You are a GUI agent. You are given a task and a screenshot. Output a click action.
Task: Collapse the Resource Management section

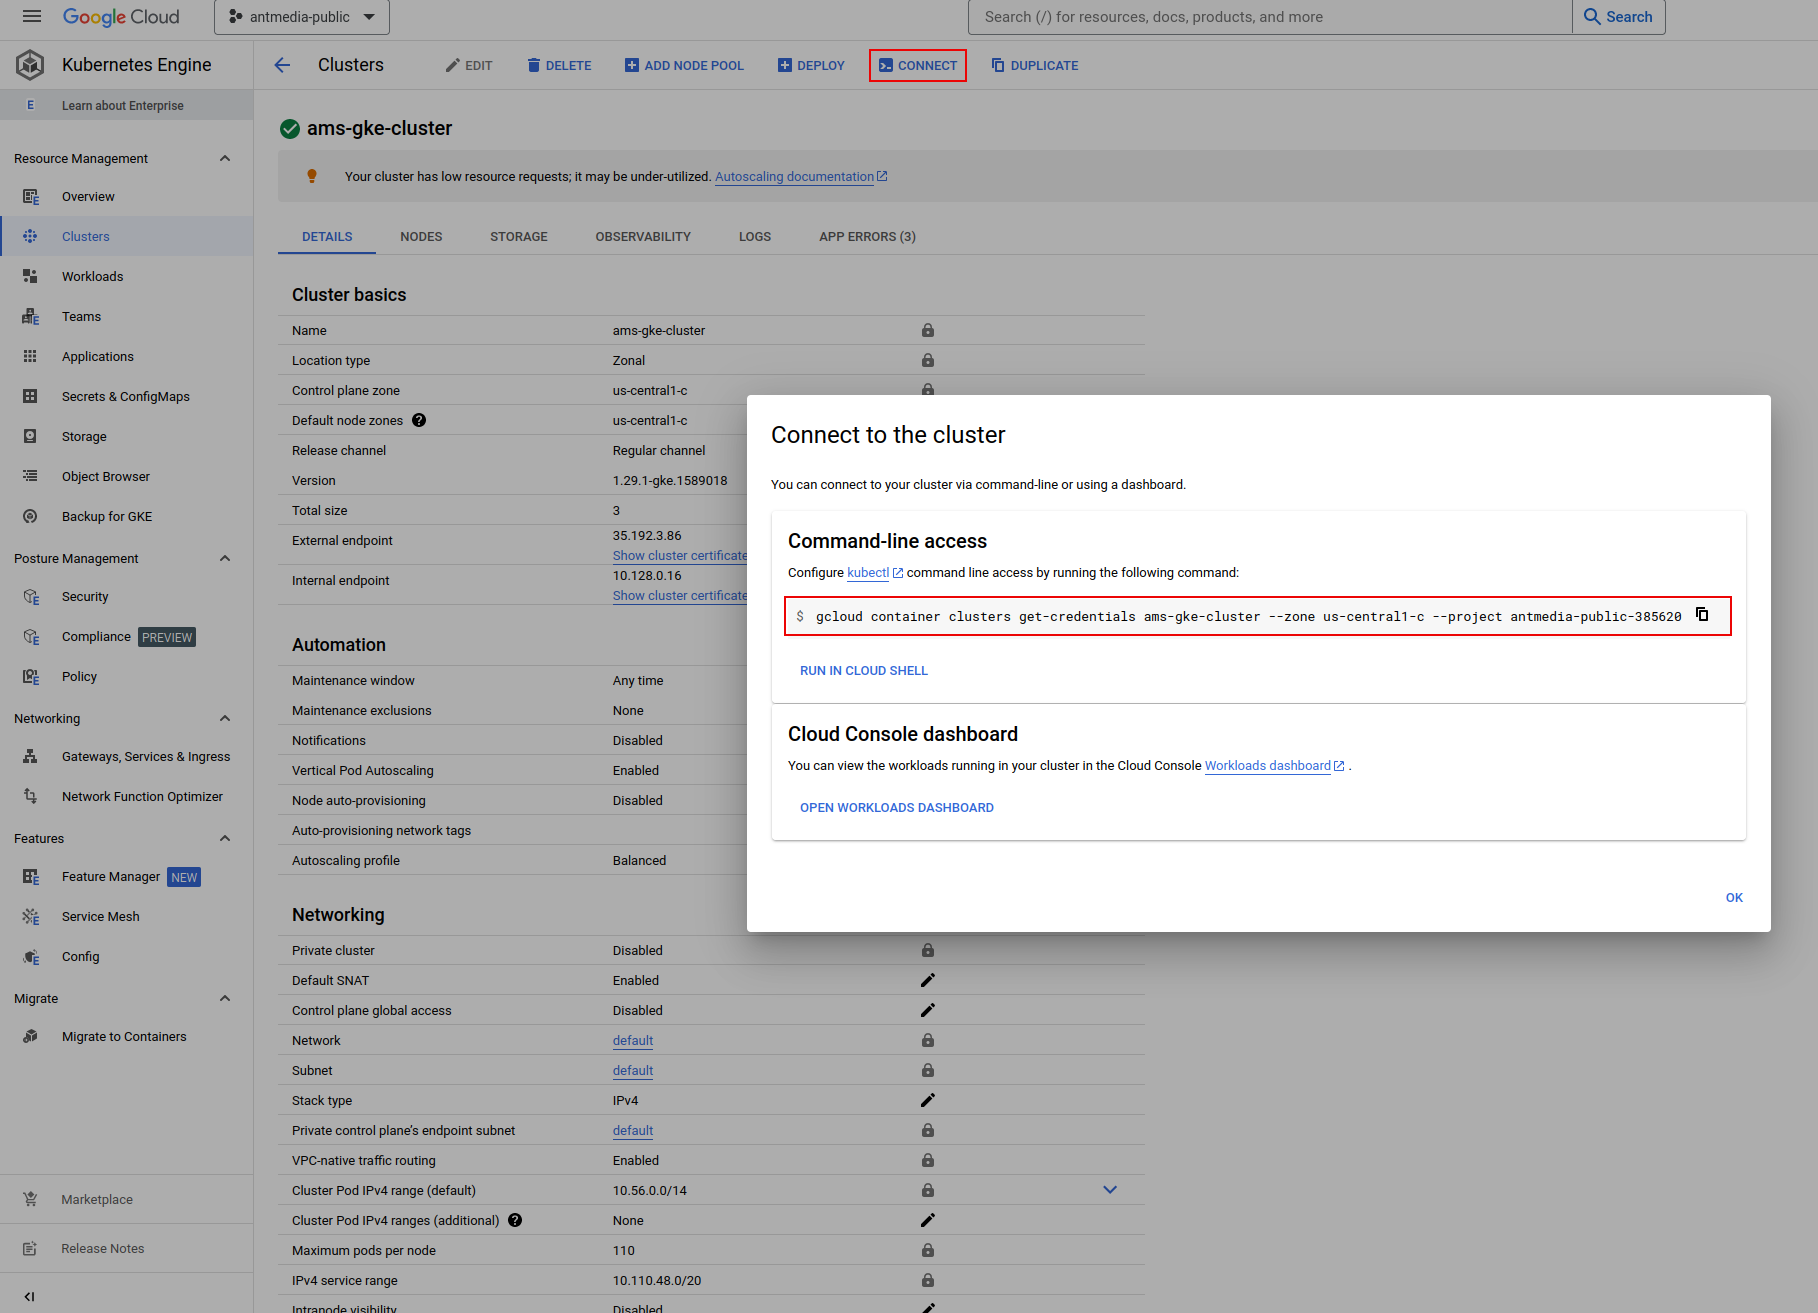tap(225, 158)
